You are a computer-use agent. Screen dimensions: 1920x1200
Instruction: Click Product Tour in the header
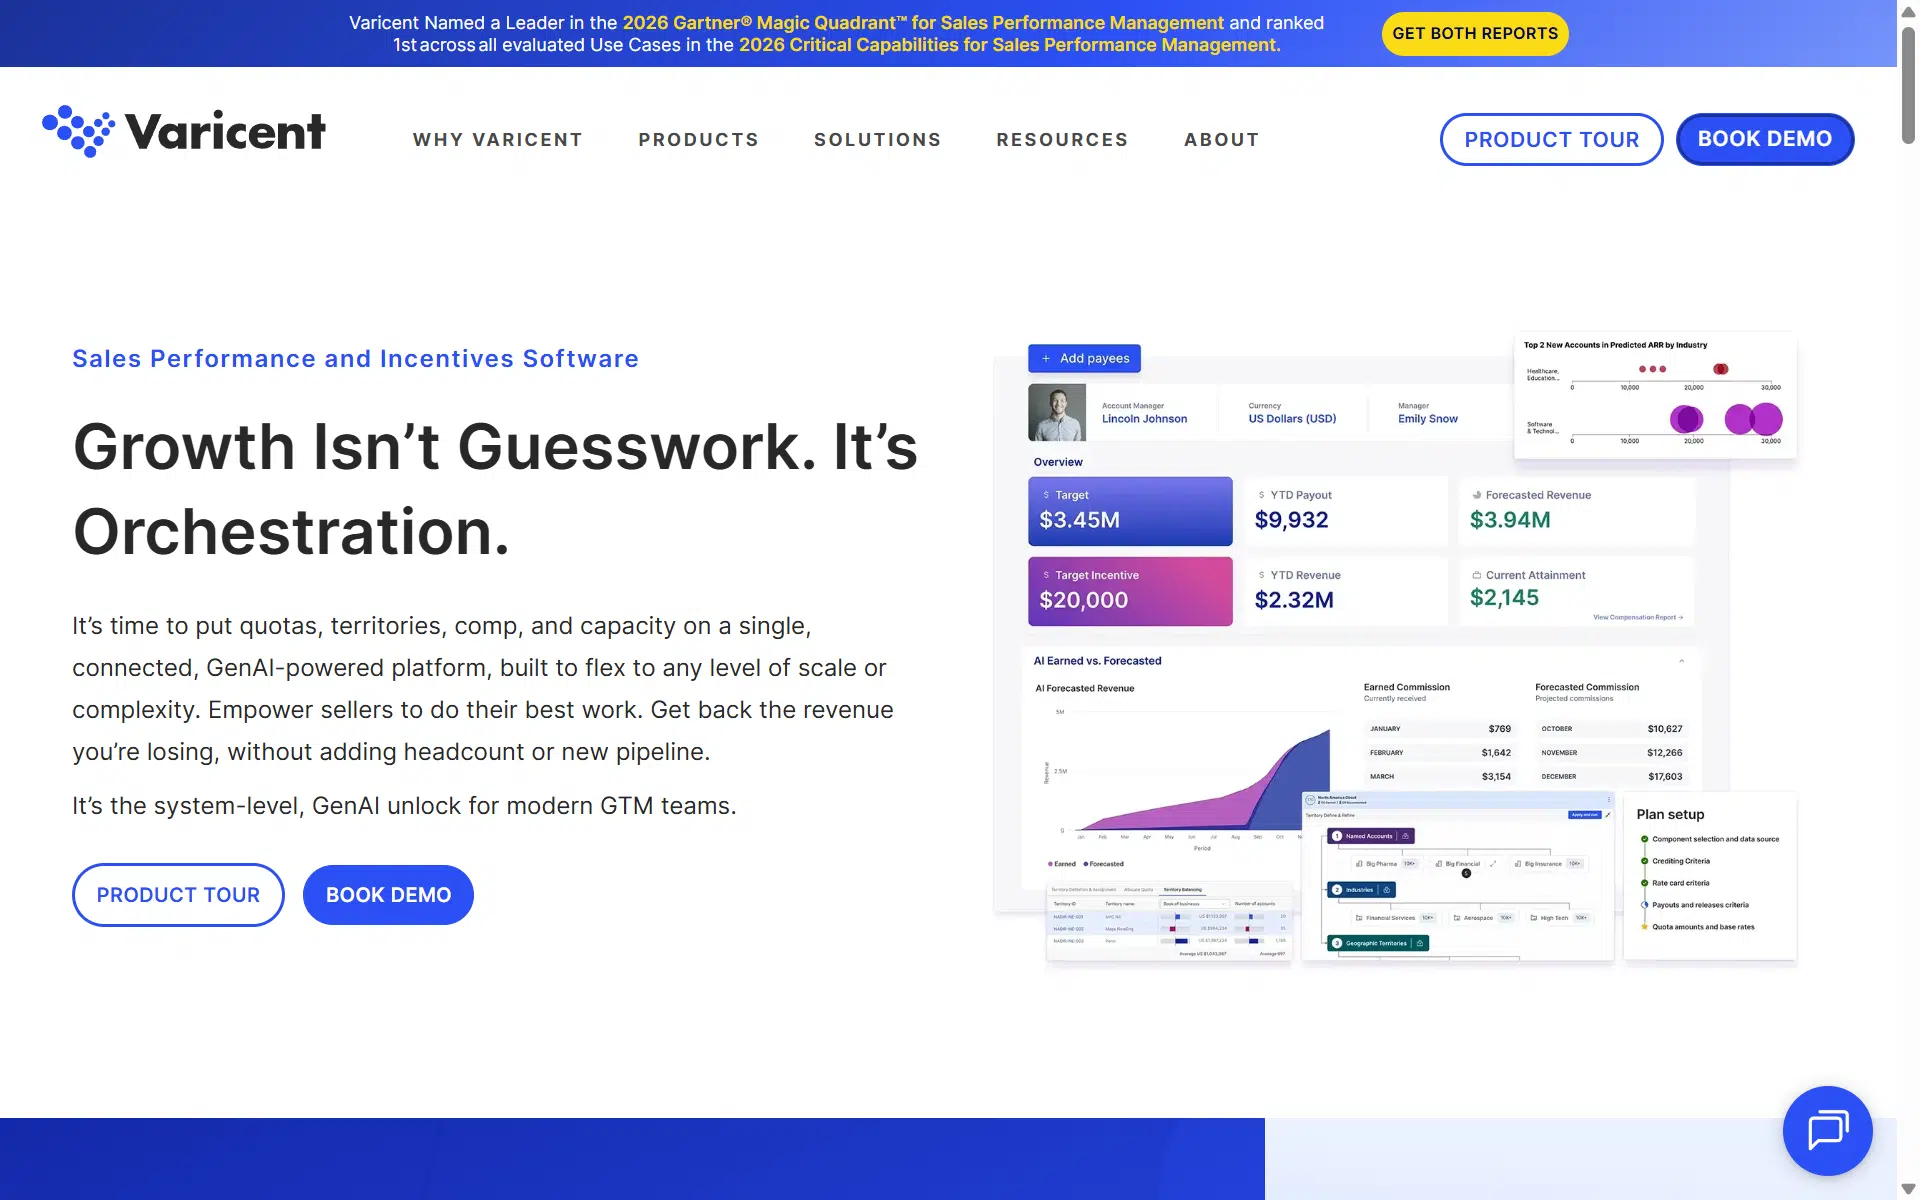(x=1552, y=139)
